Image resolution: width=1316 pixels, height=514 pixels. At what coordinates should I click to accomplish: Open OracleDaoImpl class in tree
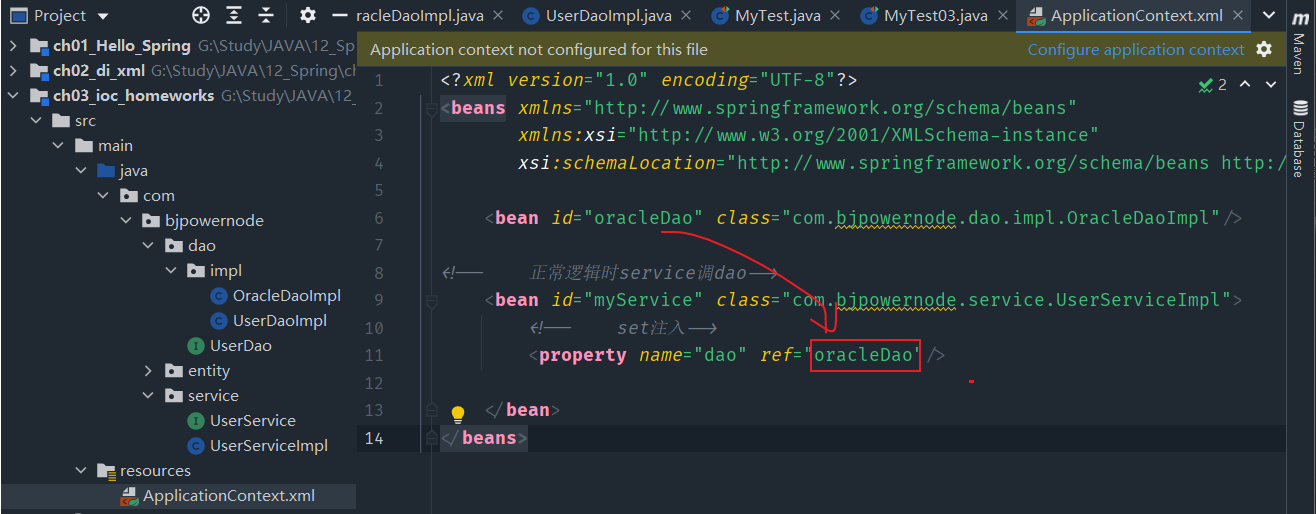[x=287, y=296]
